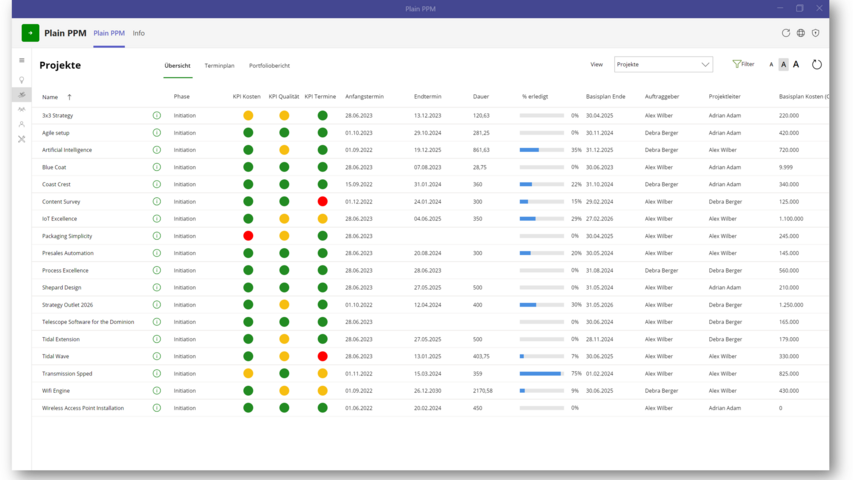Click the shield icon in the header
This screenshot has width=853, height=480.
[x=816, y=33]
